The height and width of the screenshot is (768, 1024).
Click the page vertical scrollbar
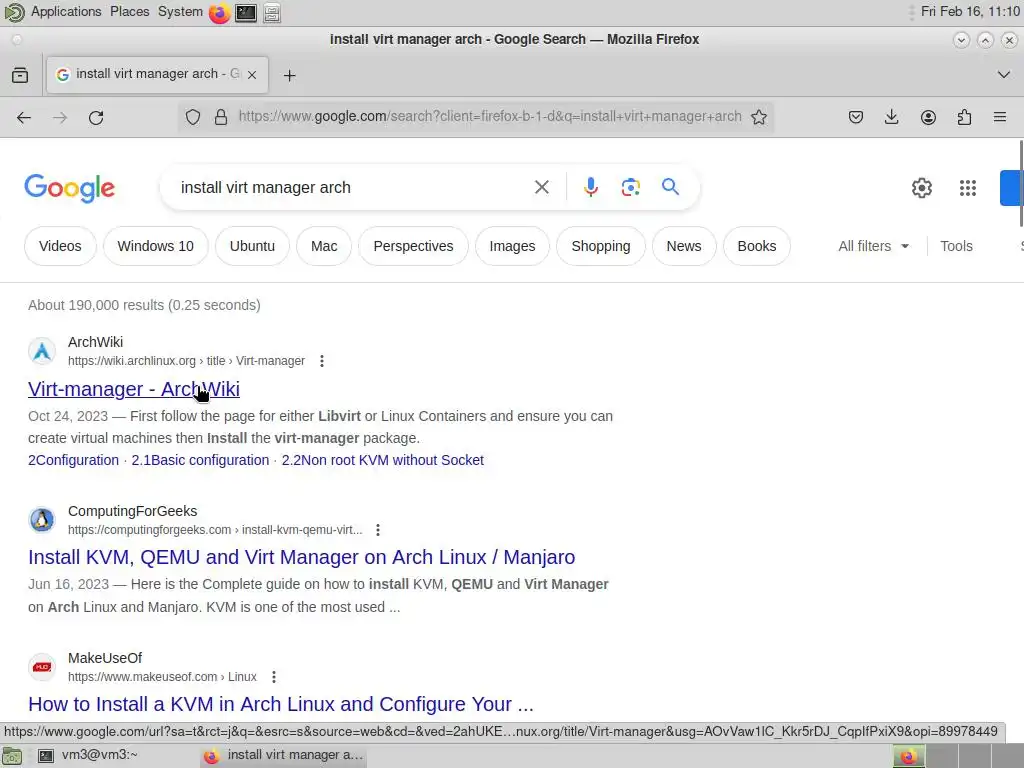pyautogui.click(x=1020, y=183)
